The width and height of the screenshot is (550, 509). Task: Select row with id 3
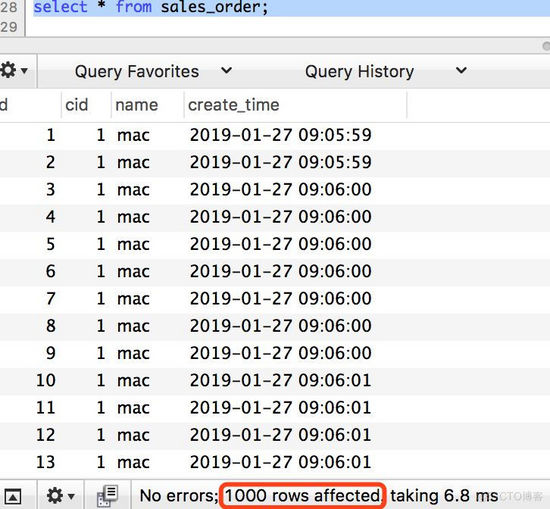[x=275, y=190]
